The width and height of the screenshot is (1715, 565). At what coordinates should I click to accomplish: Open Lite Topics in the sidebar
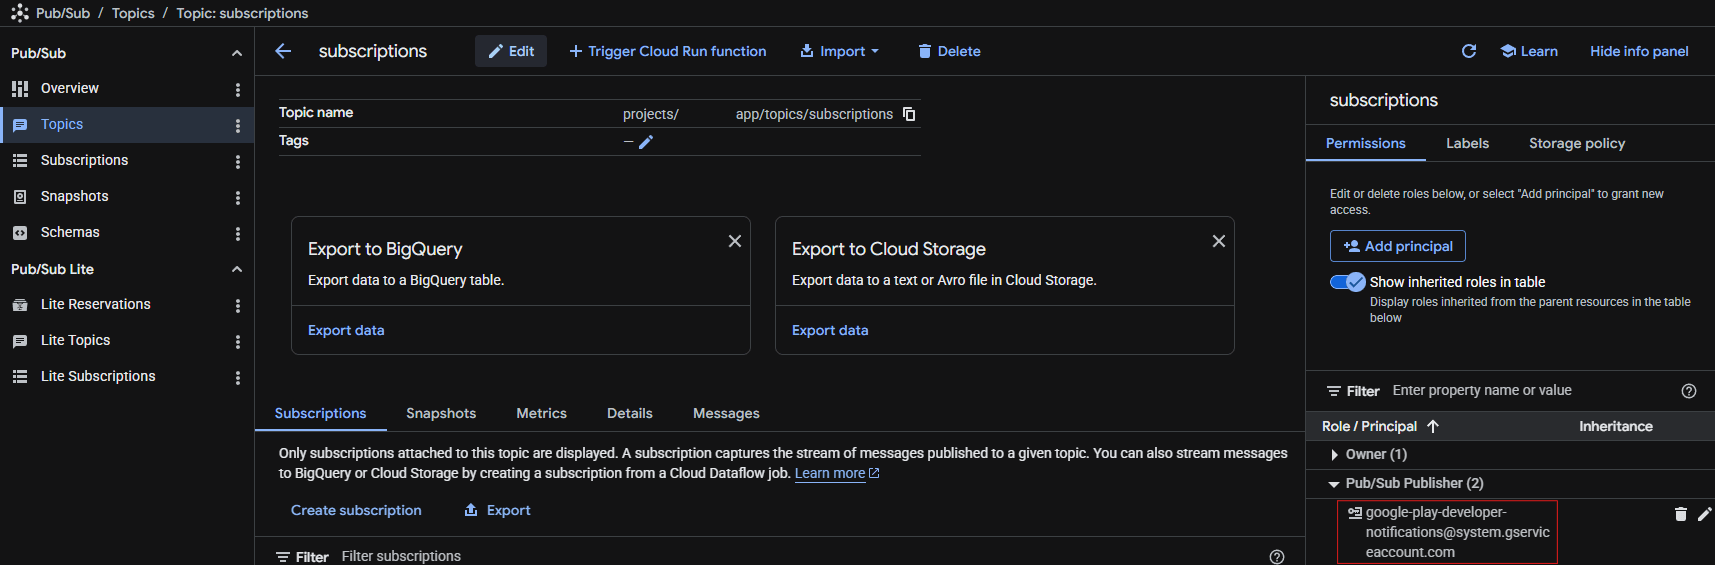click(x=75, y=341)
